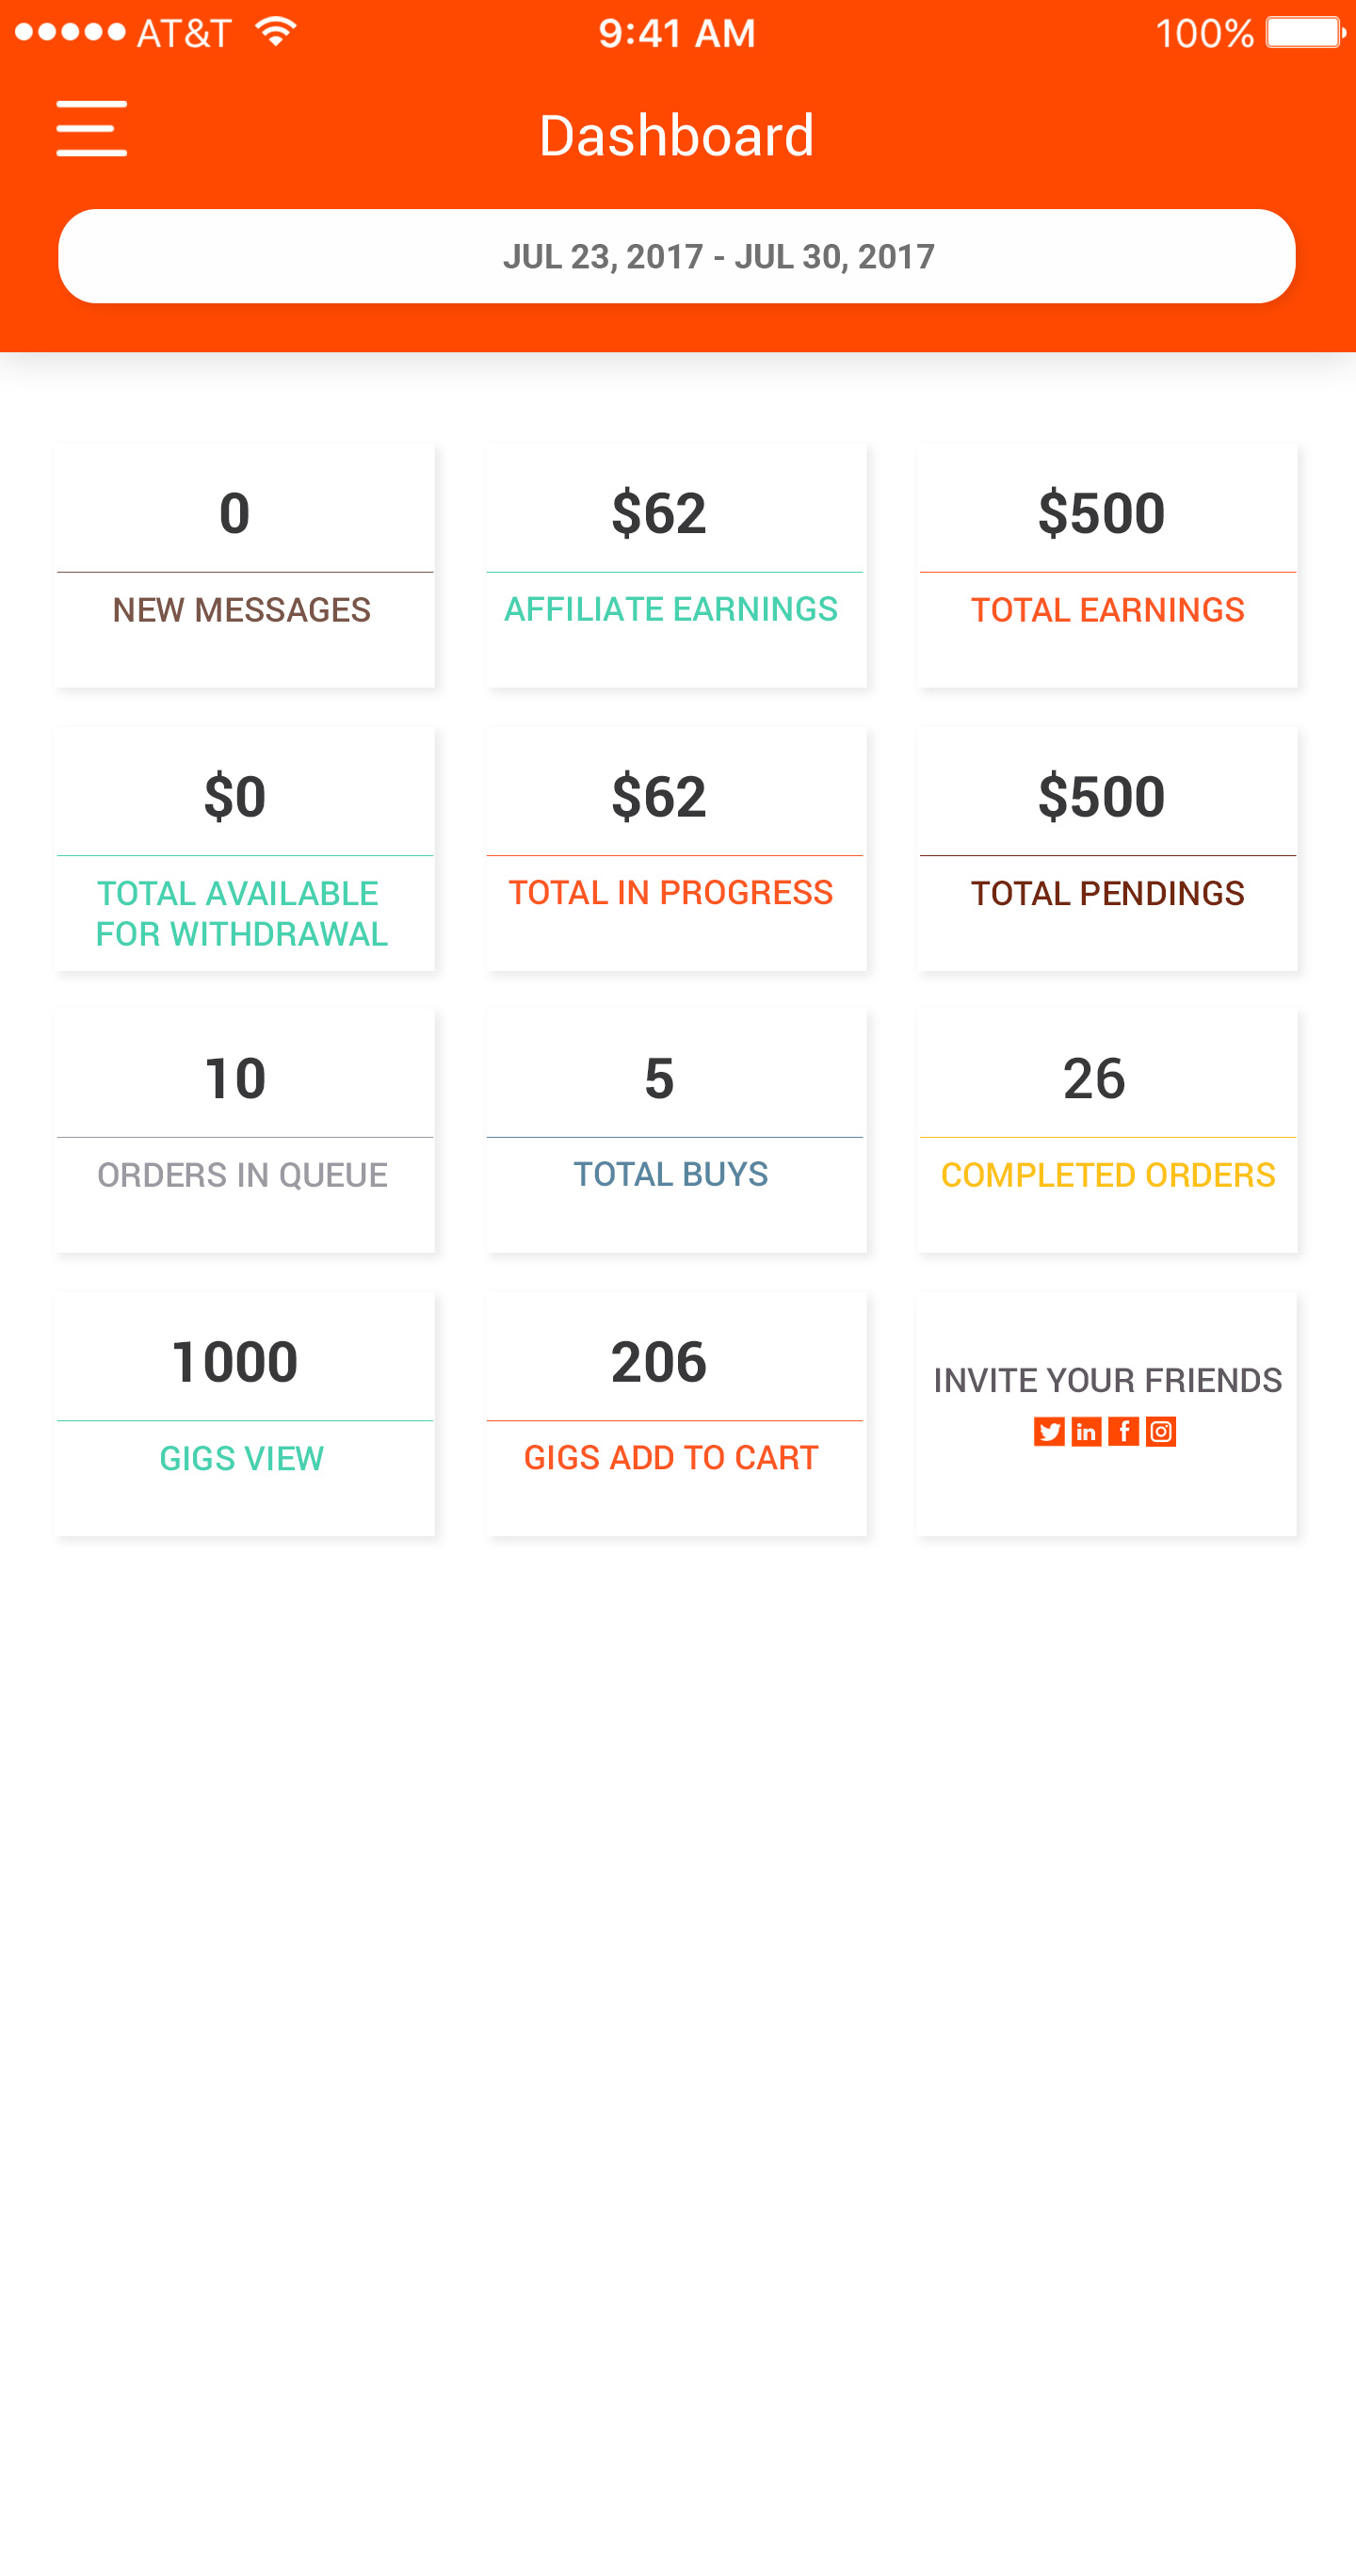View Affiliate Earnings card
Image resolution: width=1356 pixels, height=2576 pixels.
[x=676, y=565]
